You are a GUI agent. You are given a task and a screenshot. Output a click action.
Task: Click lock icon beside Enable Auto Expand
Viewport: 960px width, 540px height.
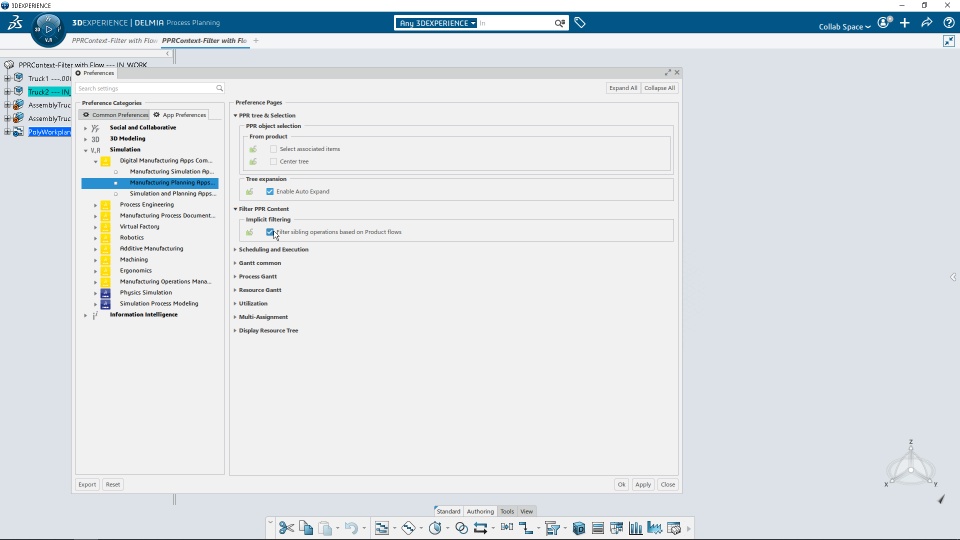tap(249, 192)
